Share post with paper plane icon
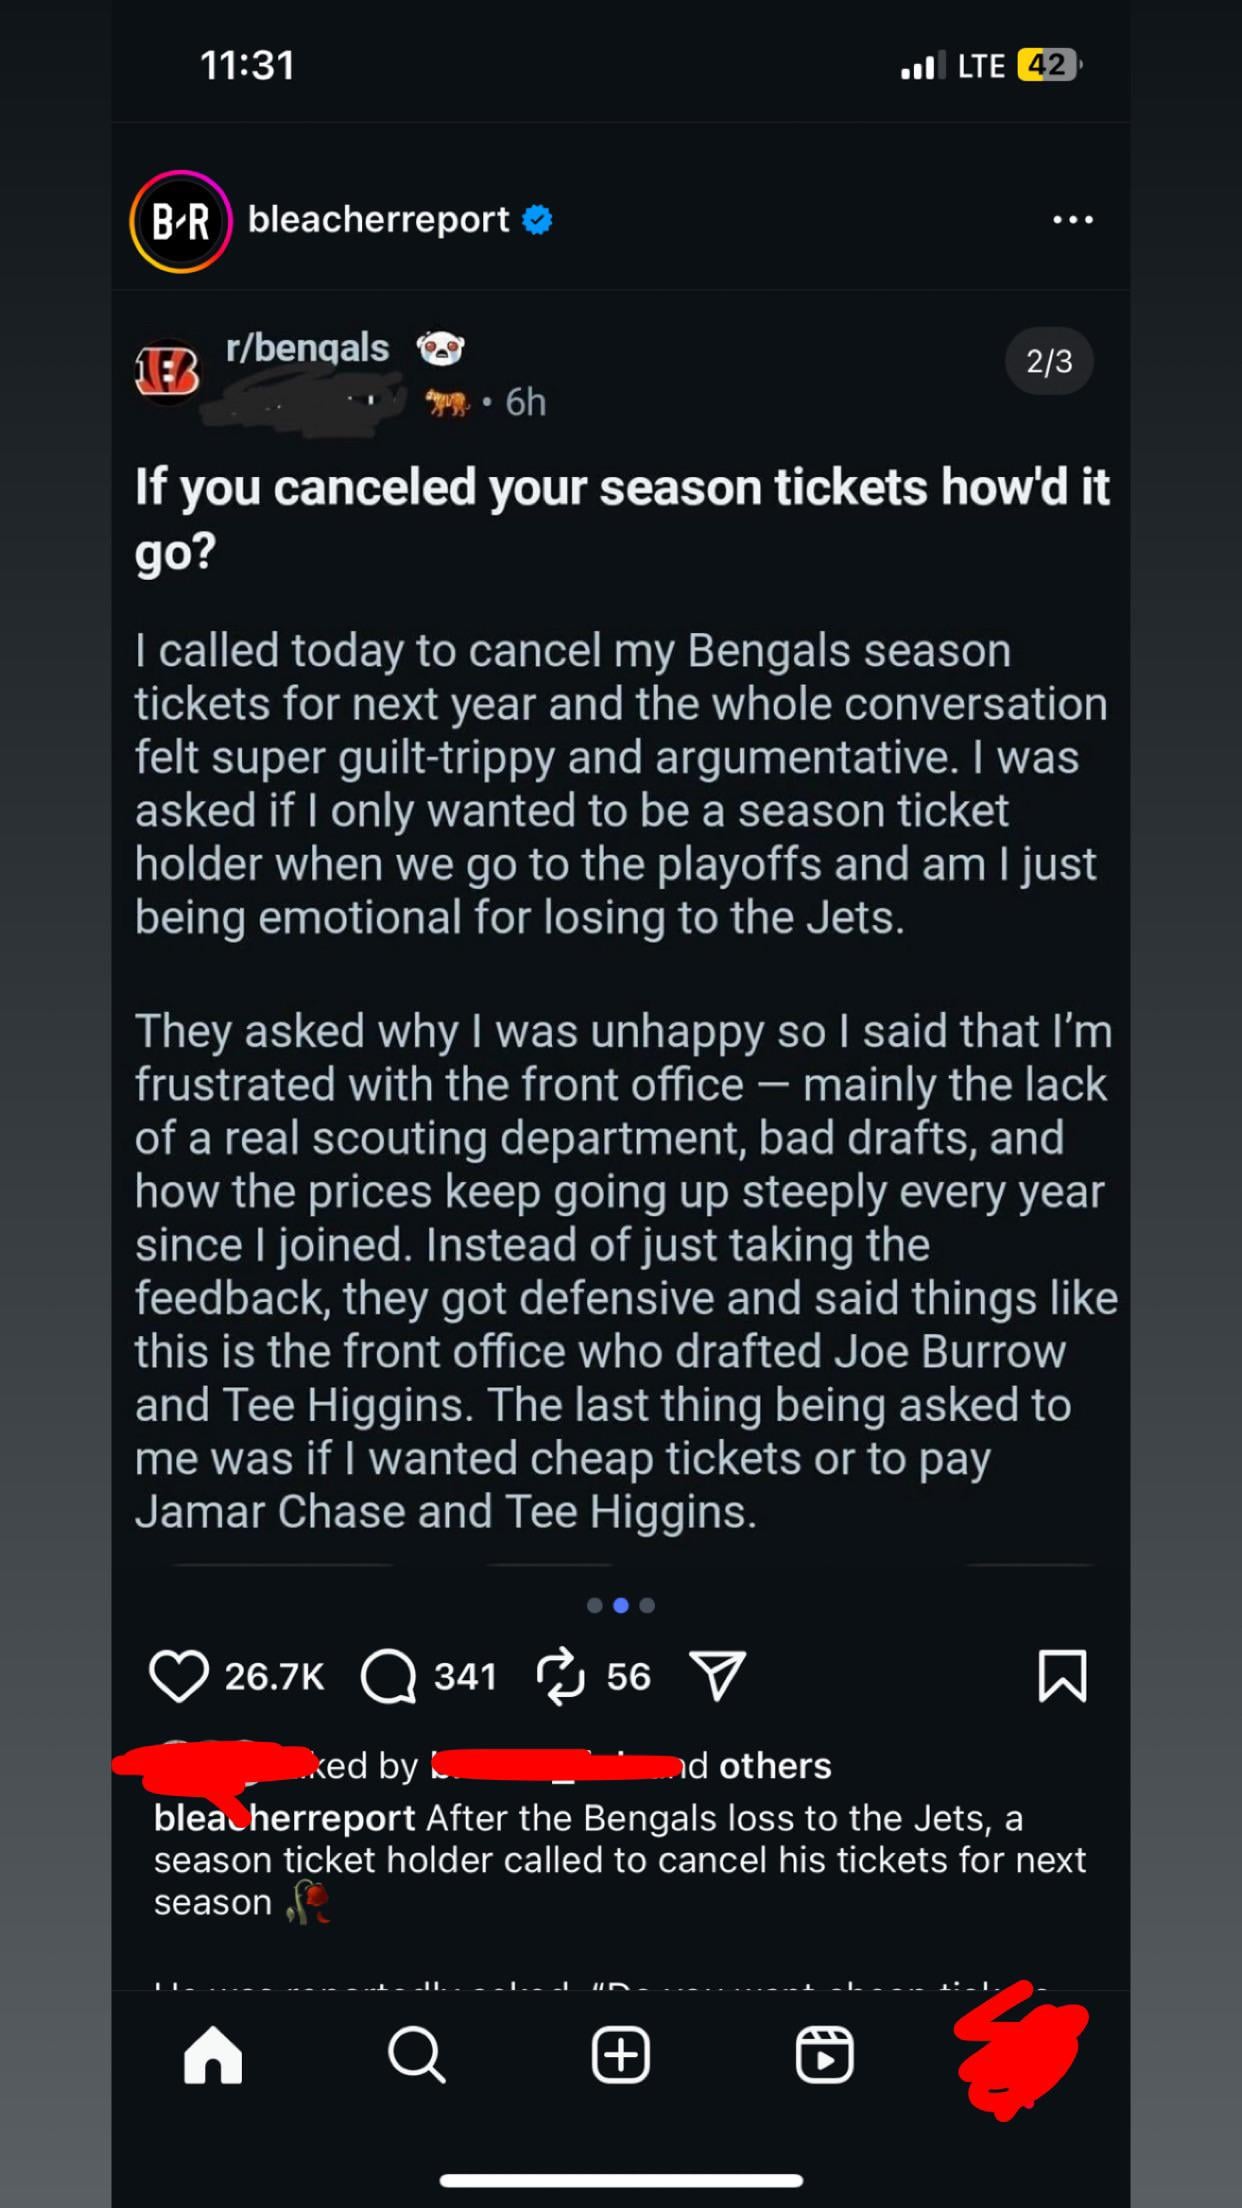This screenshot has height=2208, width=1242. pyautogui.click(x=718, y=1676)
